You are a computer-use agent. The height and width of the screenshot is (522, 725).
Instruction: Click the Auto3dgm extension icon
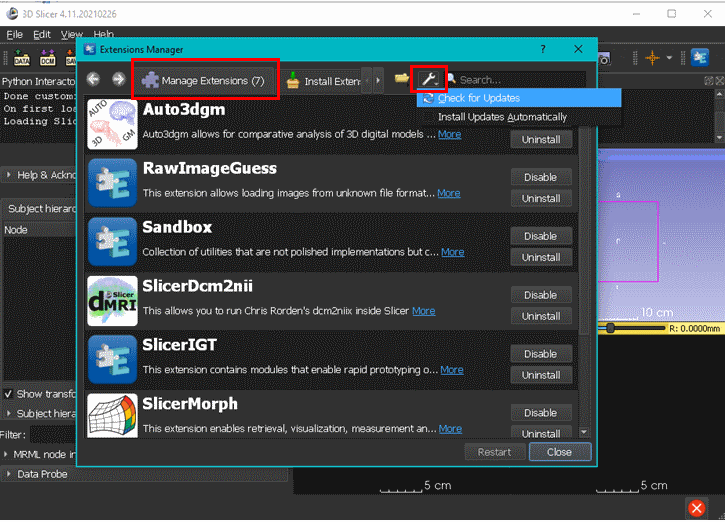point(112,124)
